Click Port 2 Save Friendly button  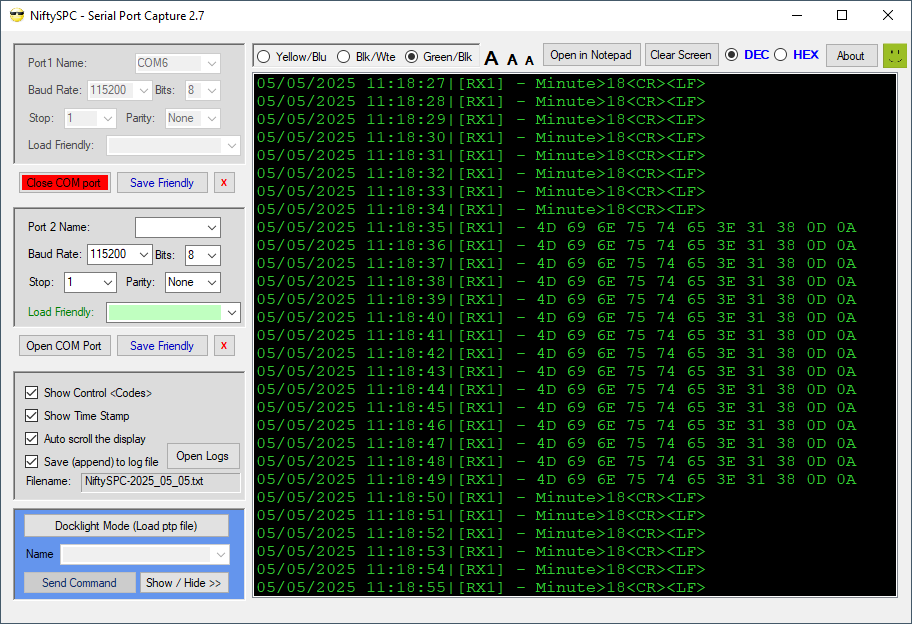[x=162, y=345]
